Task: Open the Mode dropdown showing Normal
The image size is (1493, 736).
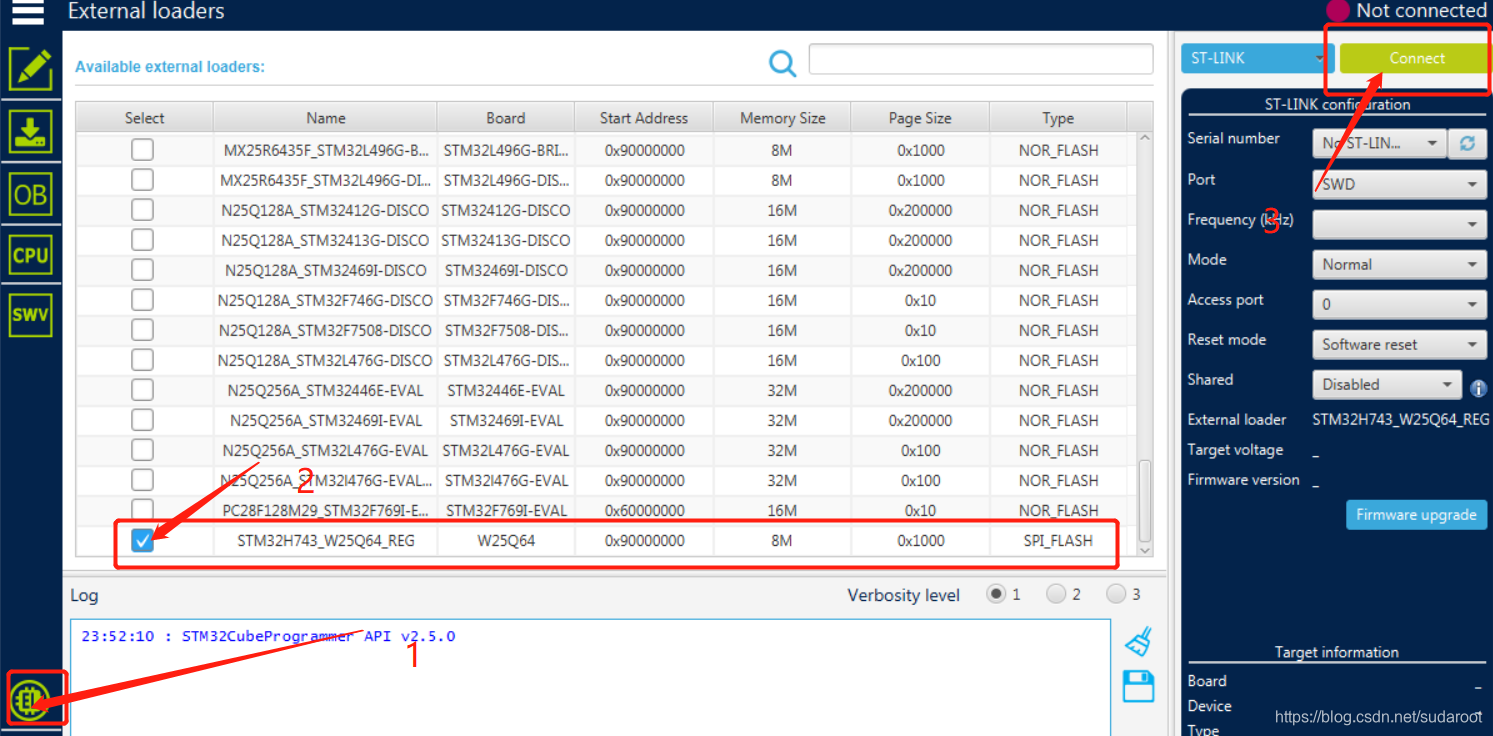Action: pyautogui.click(x=1399, y=264)
